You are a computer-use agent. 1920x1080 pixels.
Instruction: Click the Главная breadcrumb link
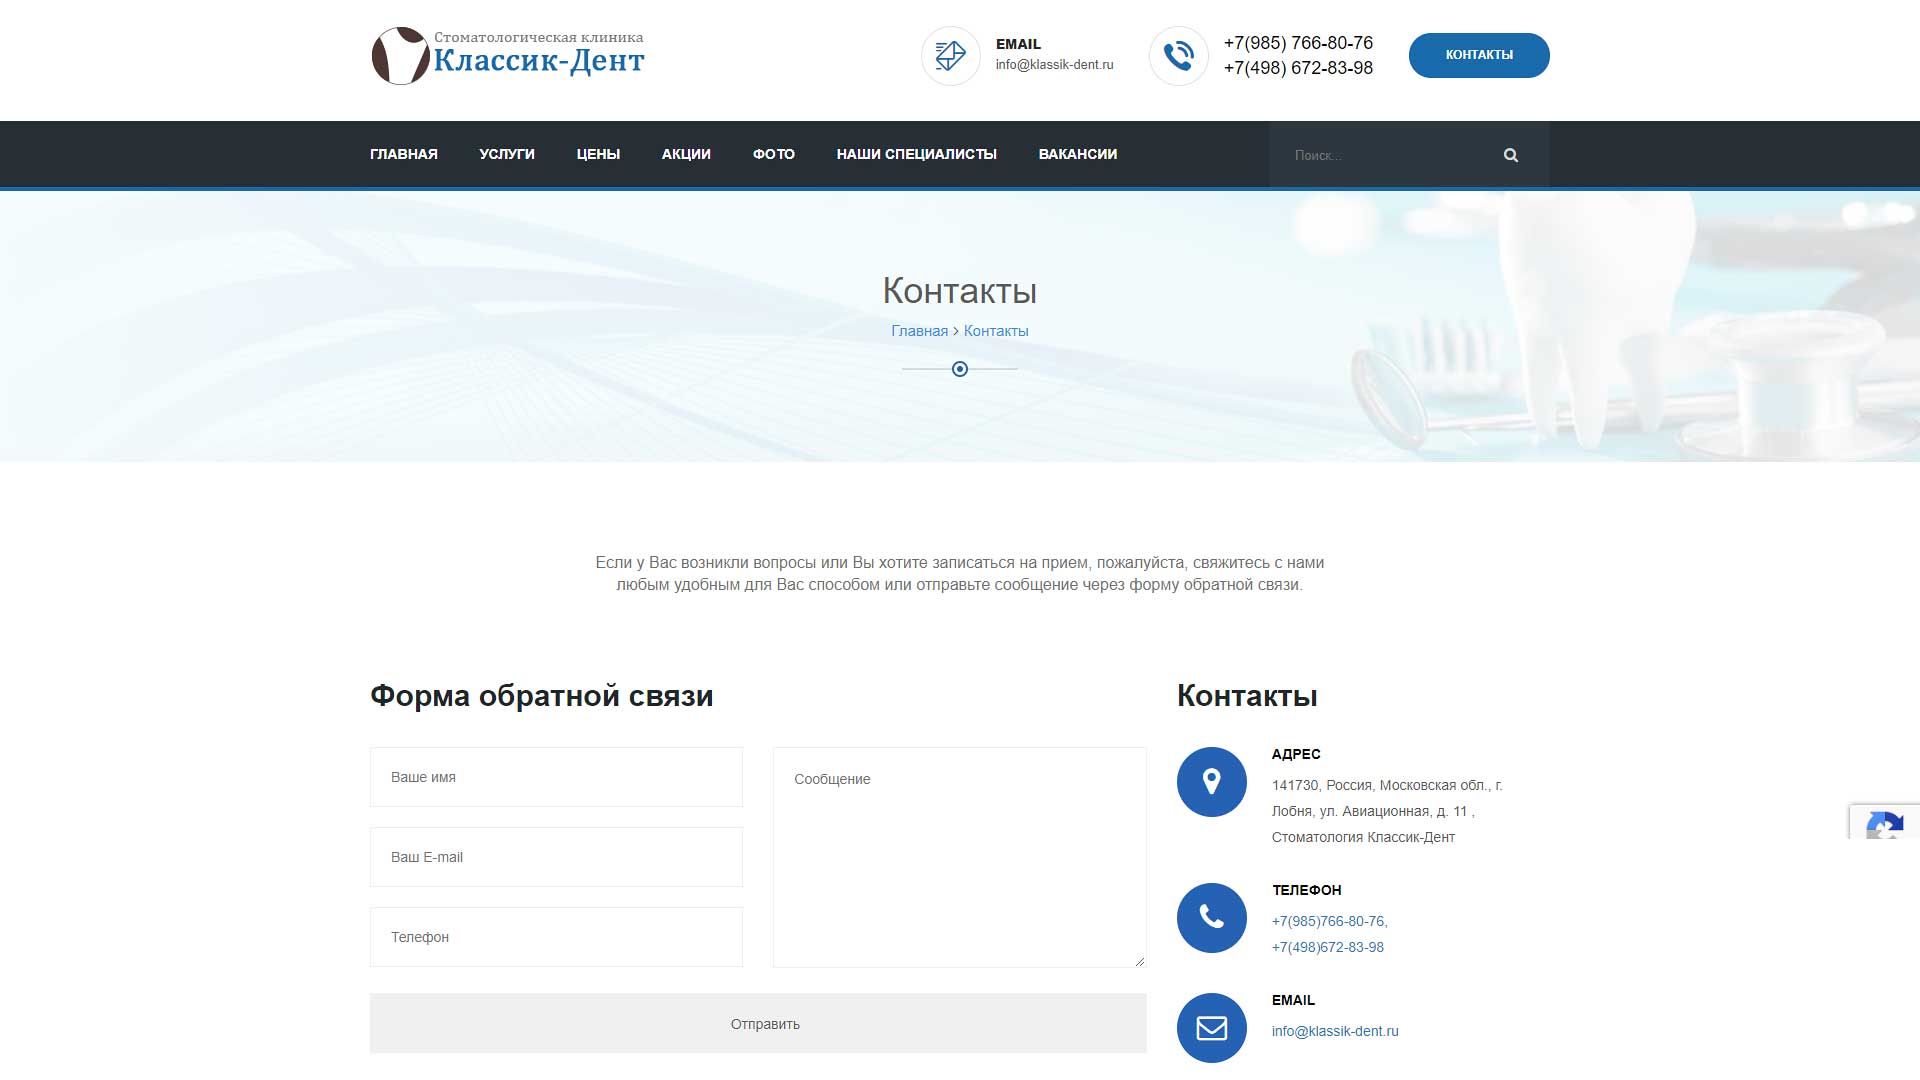(918, 330)
